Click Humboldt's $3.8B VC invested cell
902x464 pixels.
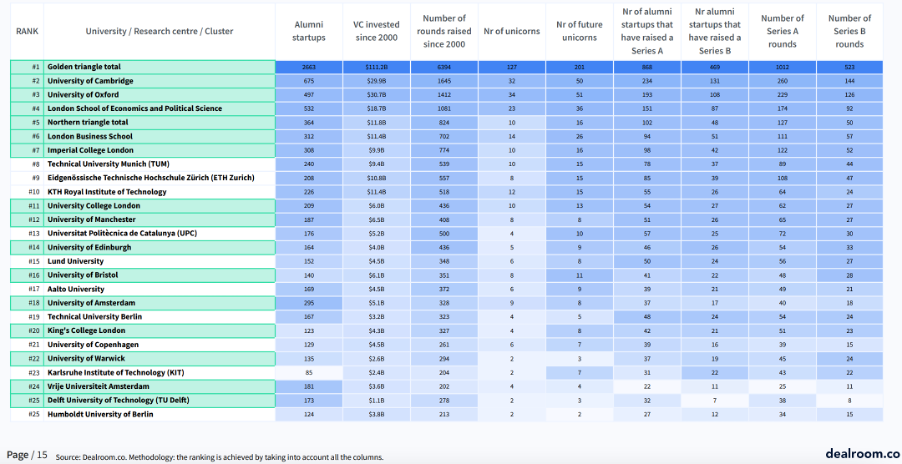coord(377,414)
